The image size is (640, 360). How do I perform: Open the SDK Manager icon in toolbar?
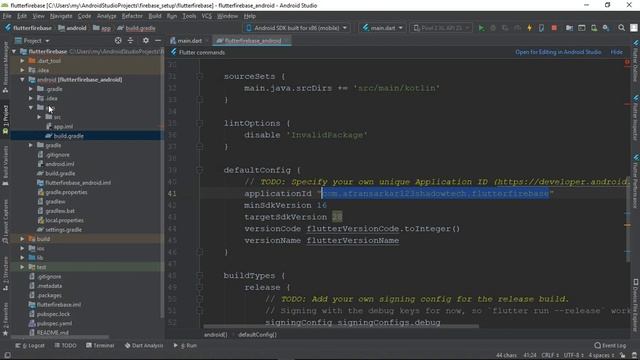(x=606, y=28)
